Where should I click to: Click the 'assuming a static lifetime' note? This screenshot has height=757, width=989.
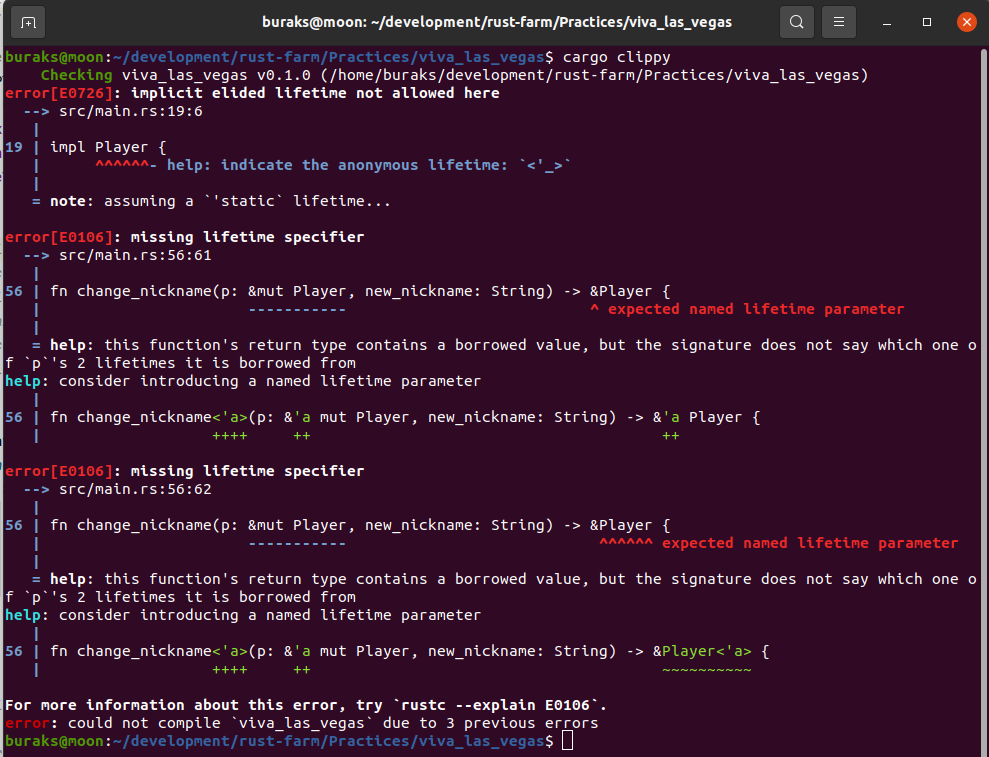coord(220,201)
